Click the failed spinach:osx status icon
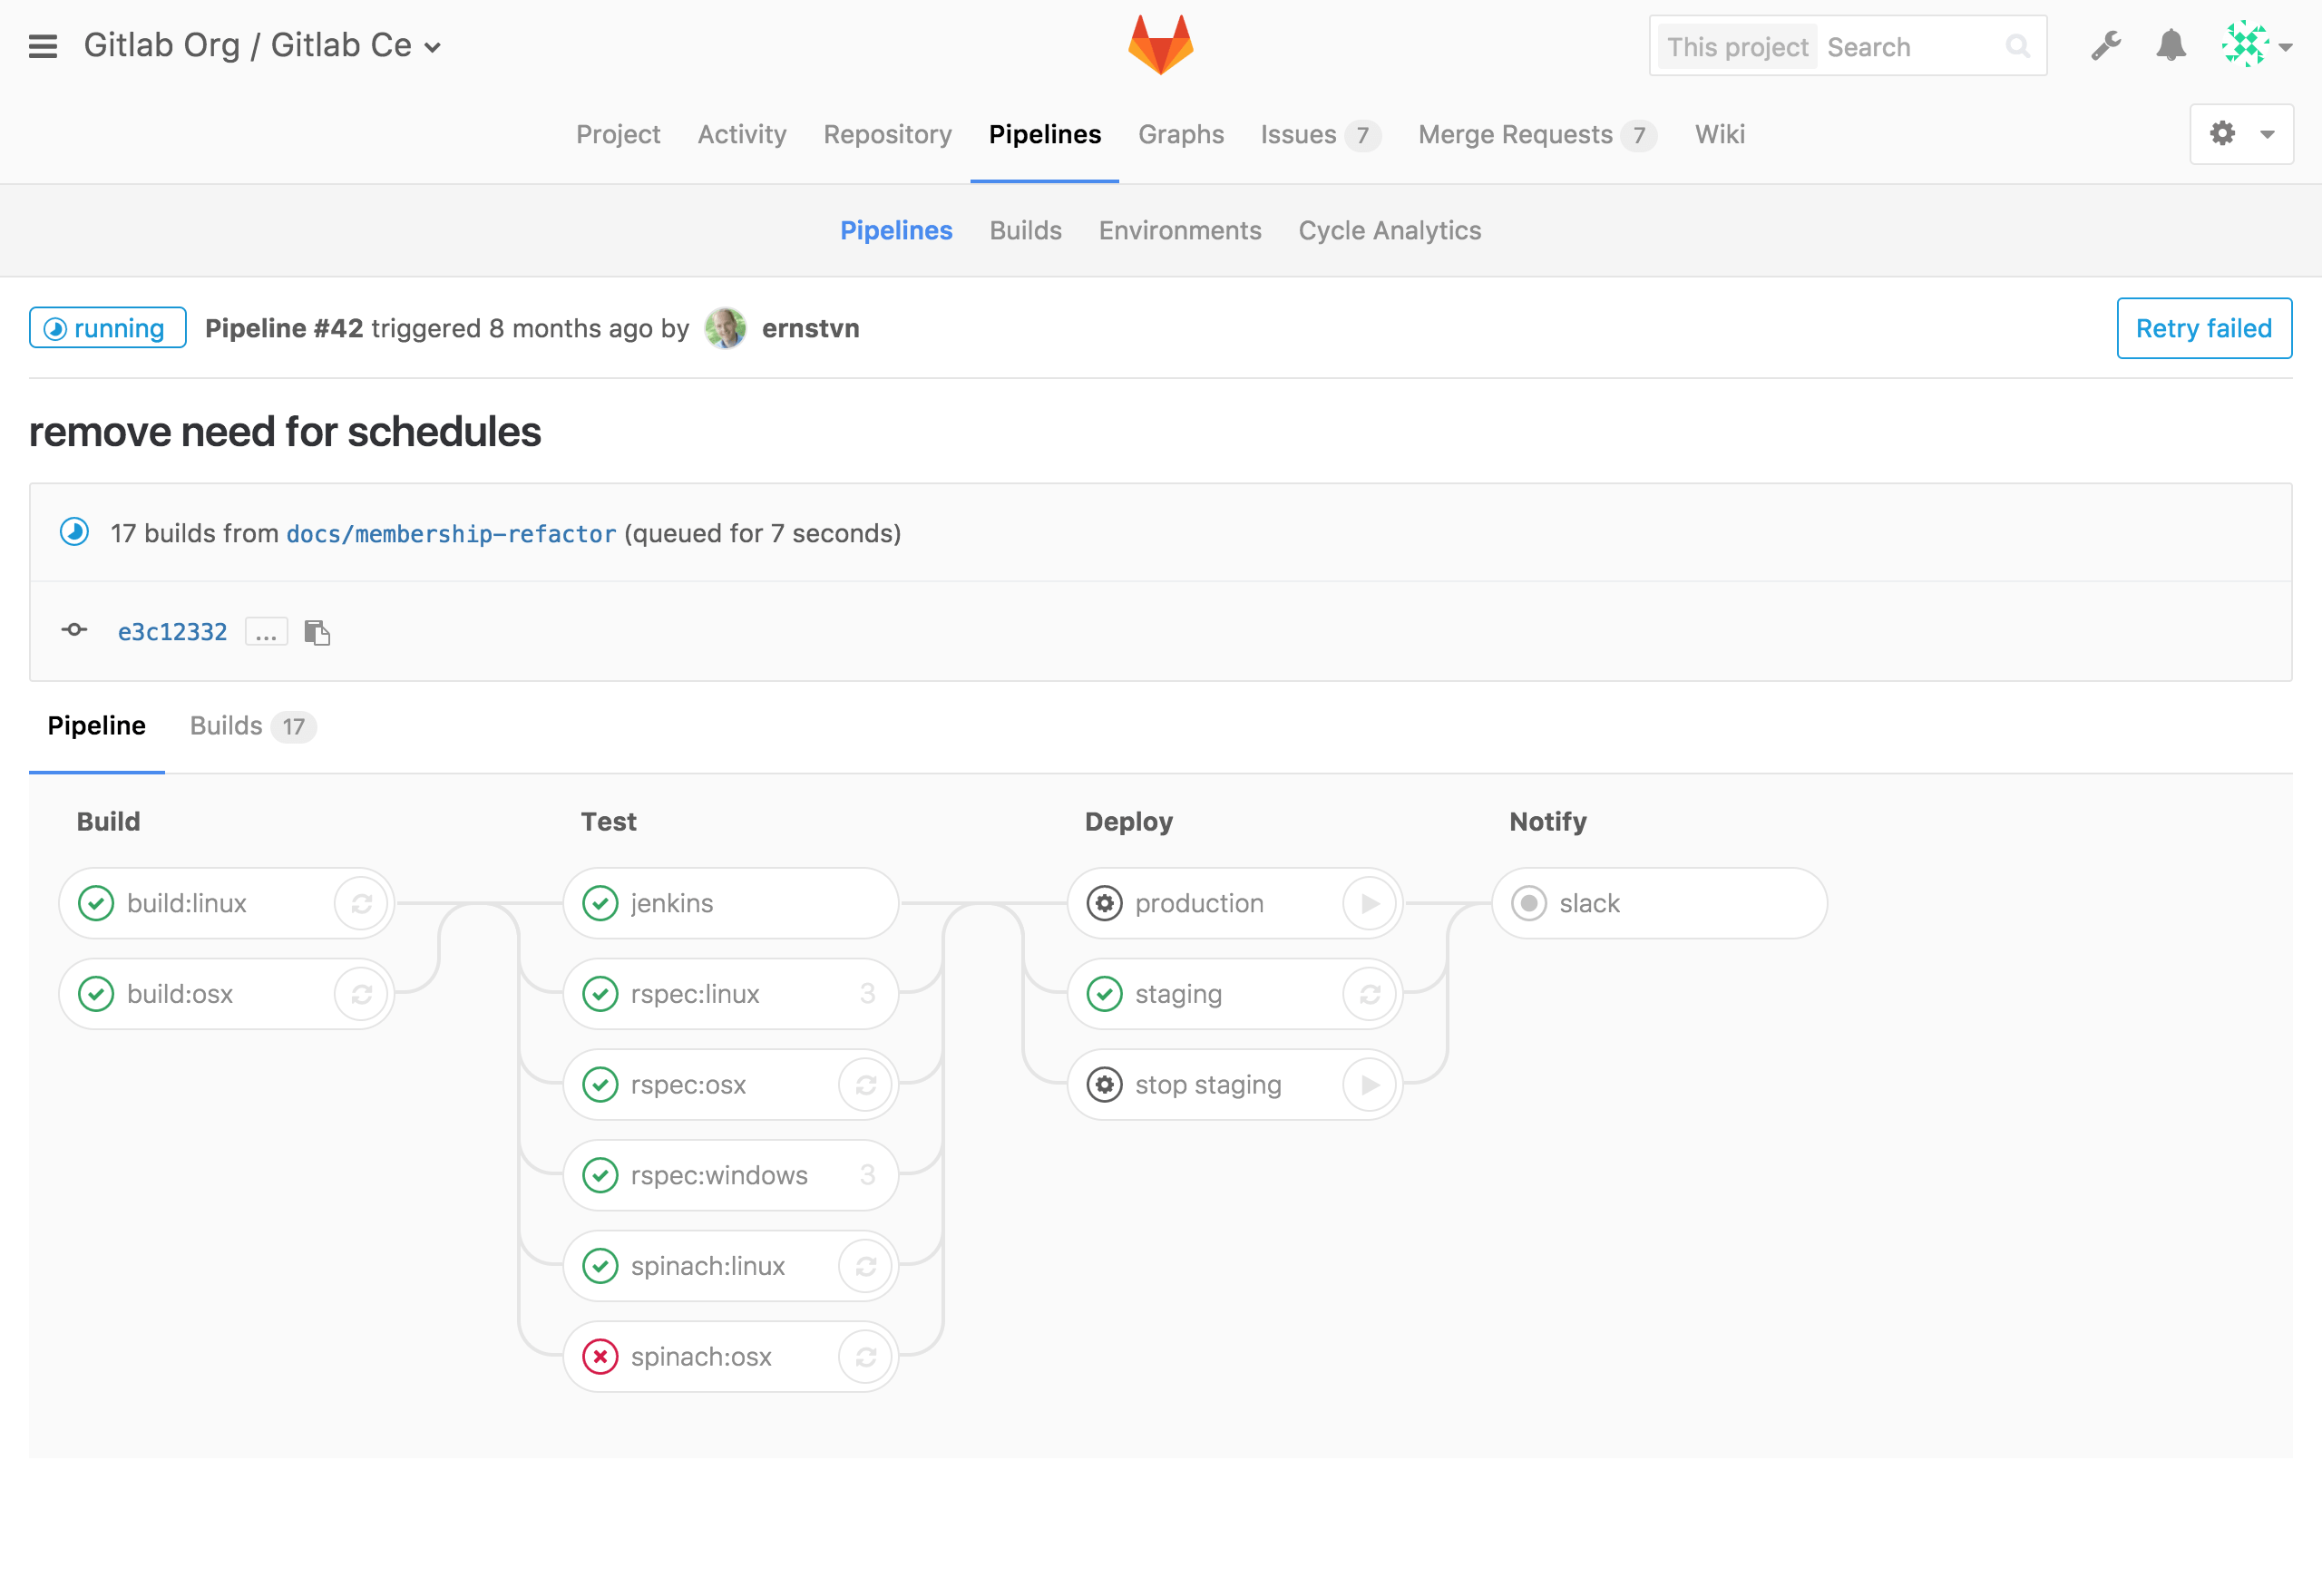 point(600,1355)
